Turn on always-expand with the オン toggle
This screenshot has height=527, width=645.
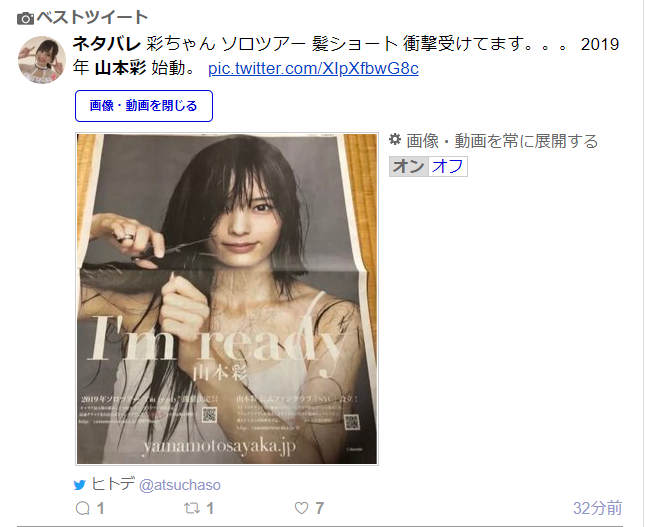click(408, 166)
